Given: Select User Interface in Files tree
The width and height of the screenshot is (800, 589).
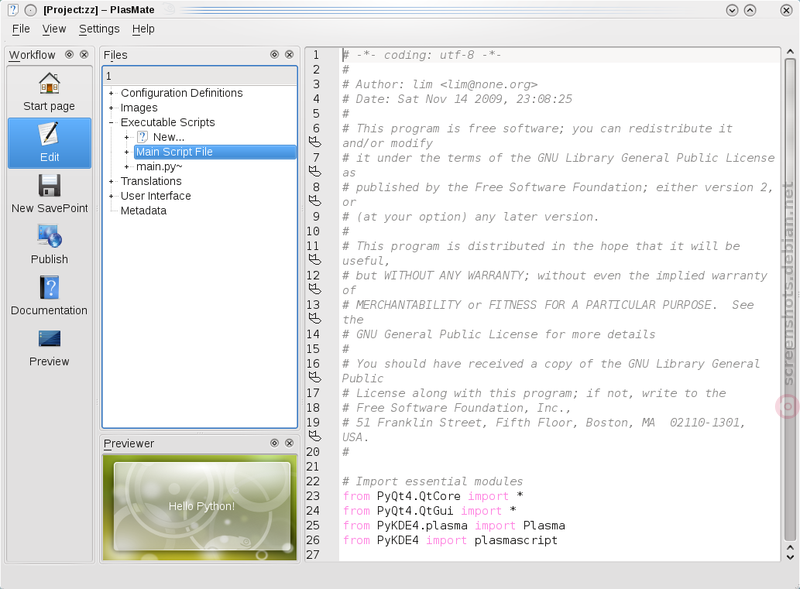Looking at the screenshot, I should pos(156,196).
